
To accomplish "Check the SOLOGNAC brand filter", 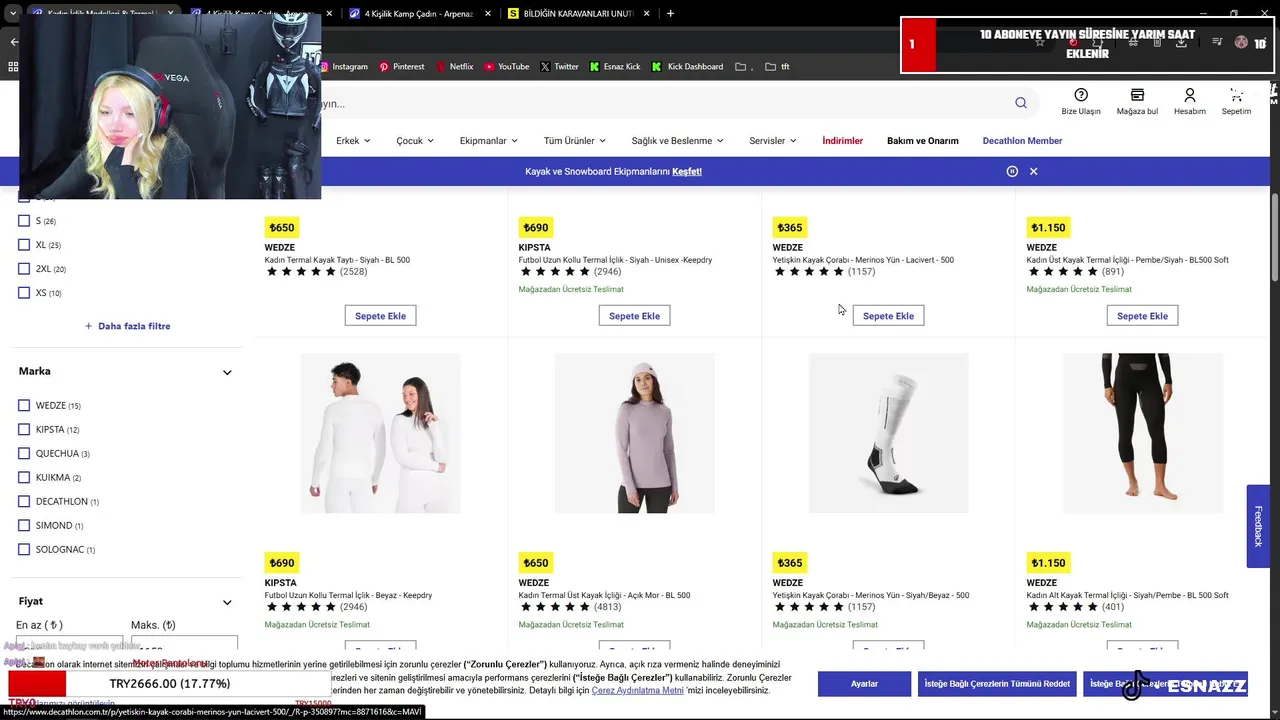I will pyautogui.click(x=24, y=549).
